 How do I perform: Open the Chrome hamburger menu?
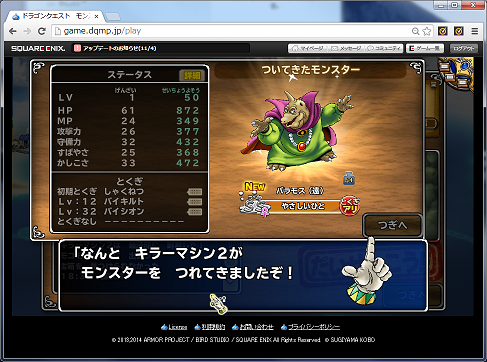point(475,31)
